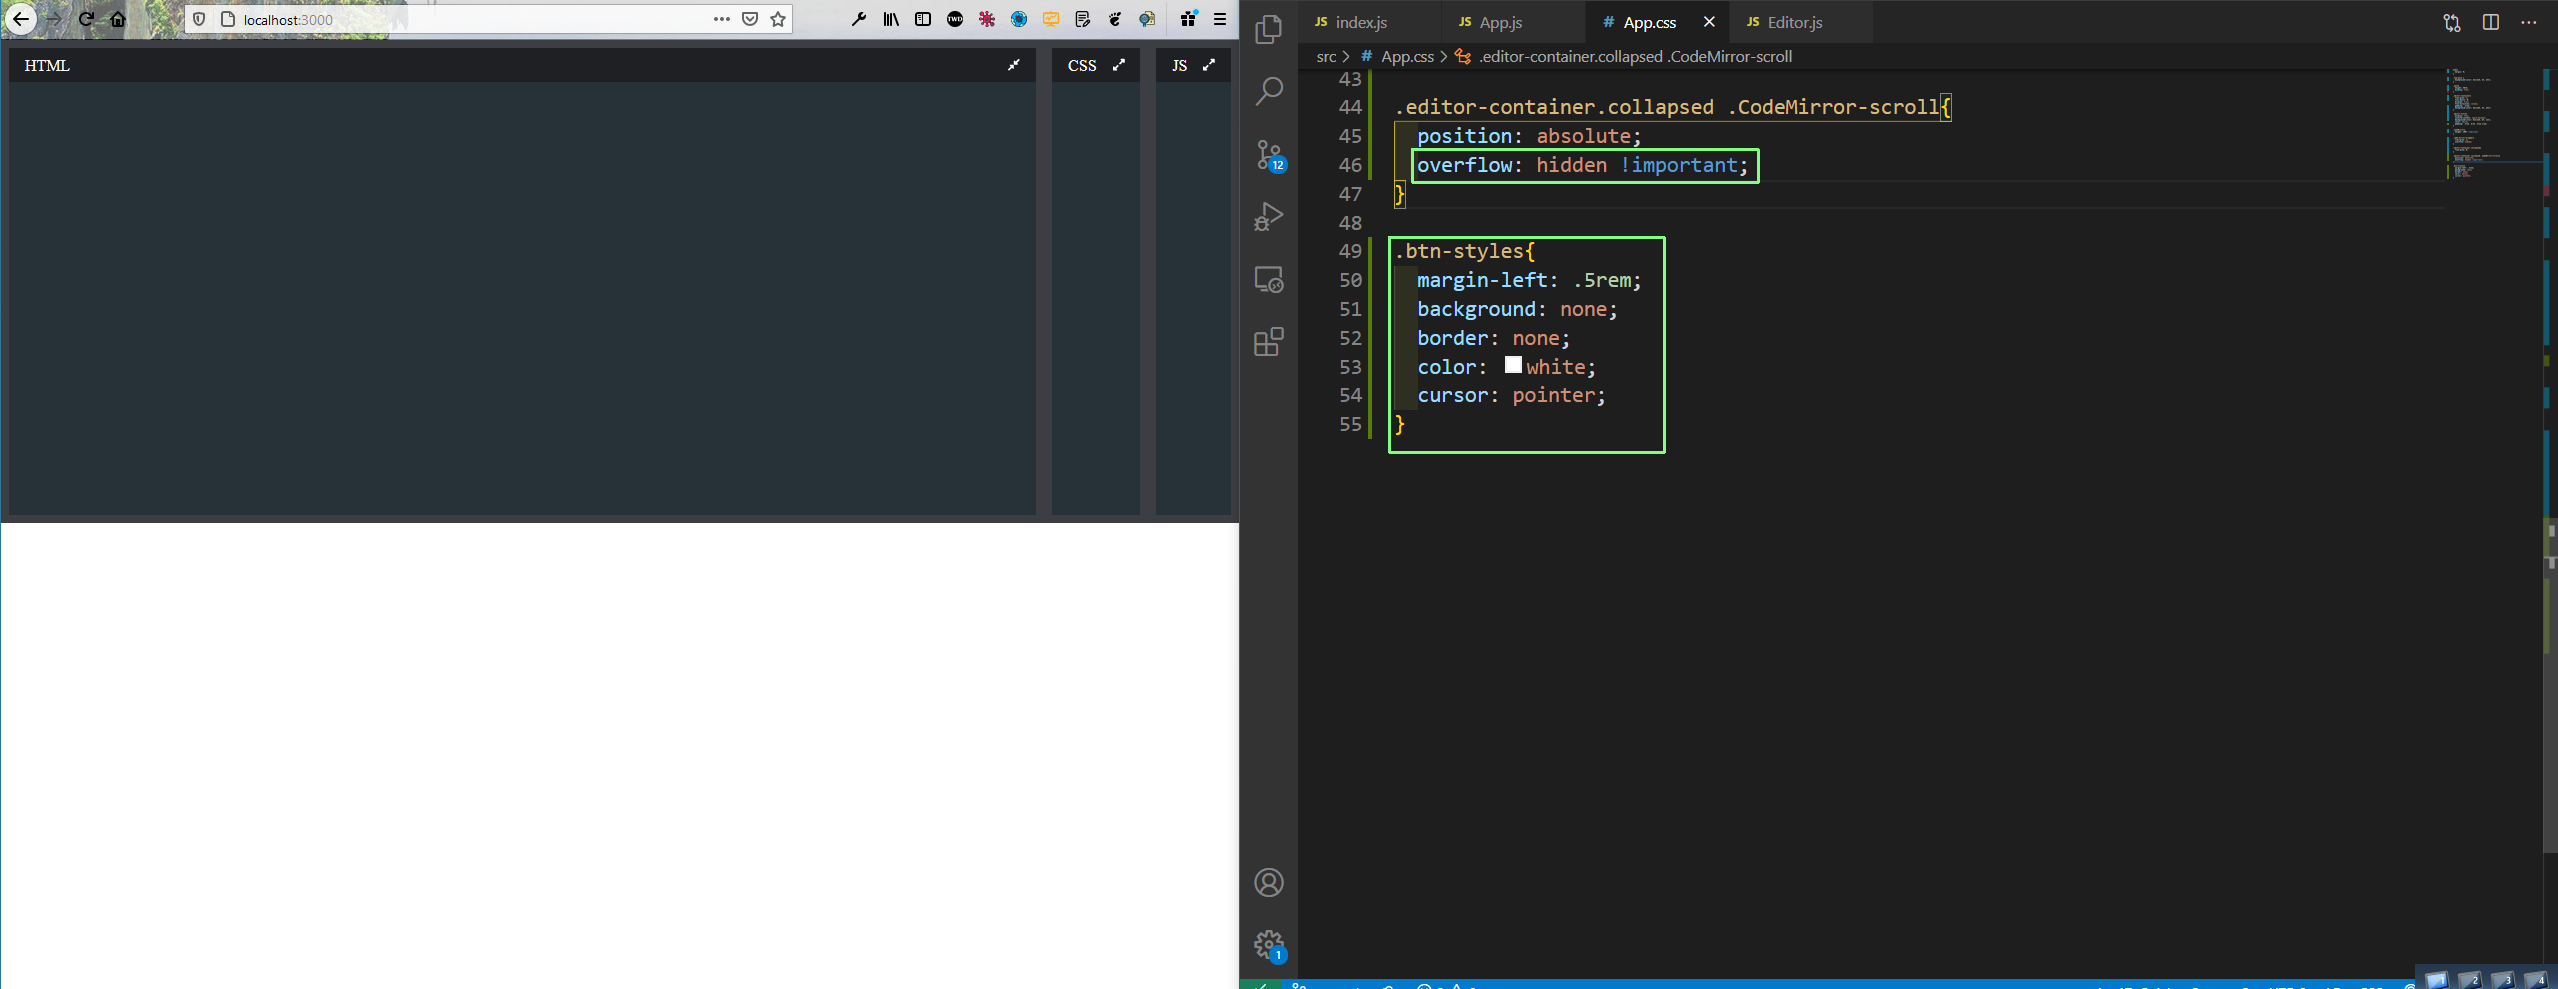
Task: Split the editor to the right
Action: coord(2491,22)
